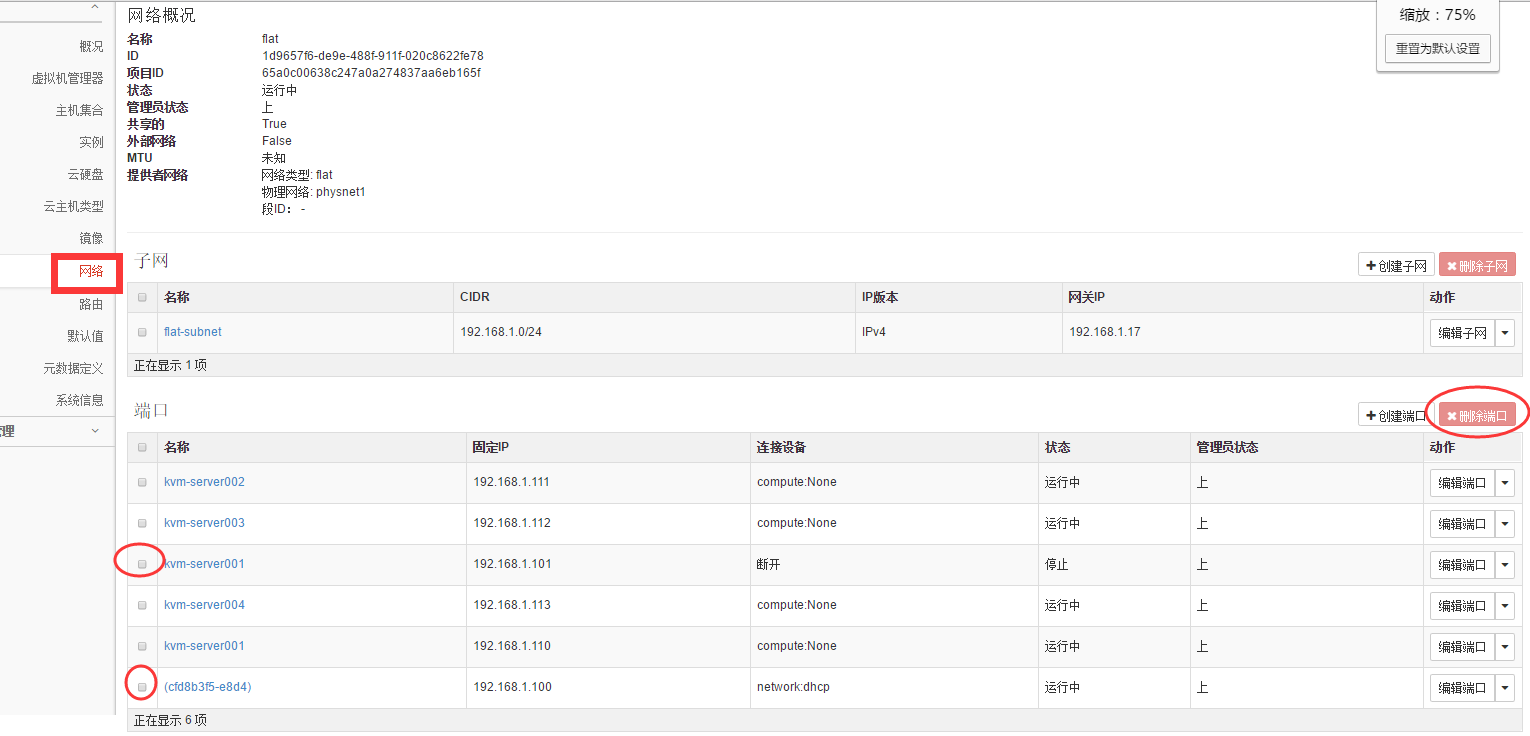
Task: Click the 重置为默认设置 zoom reset button
Action: pos(1437,48)
